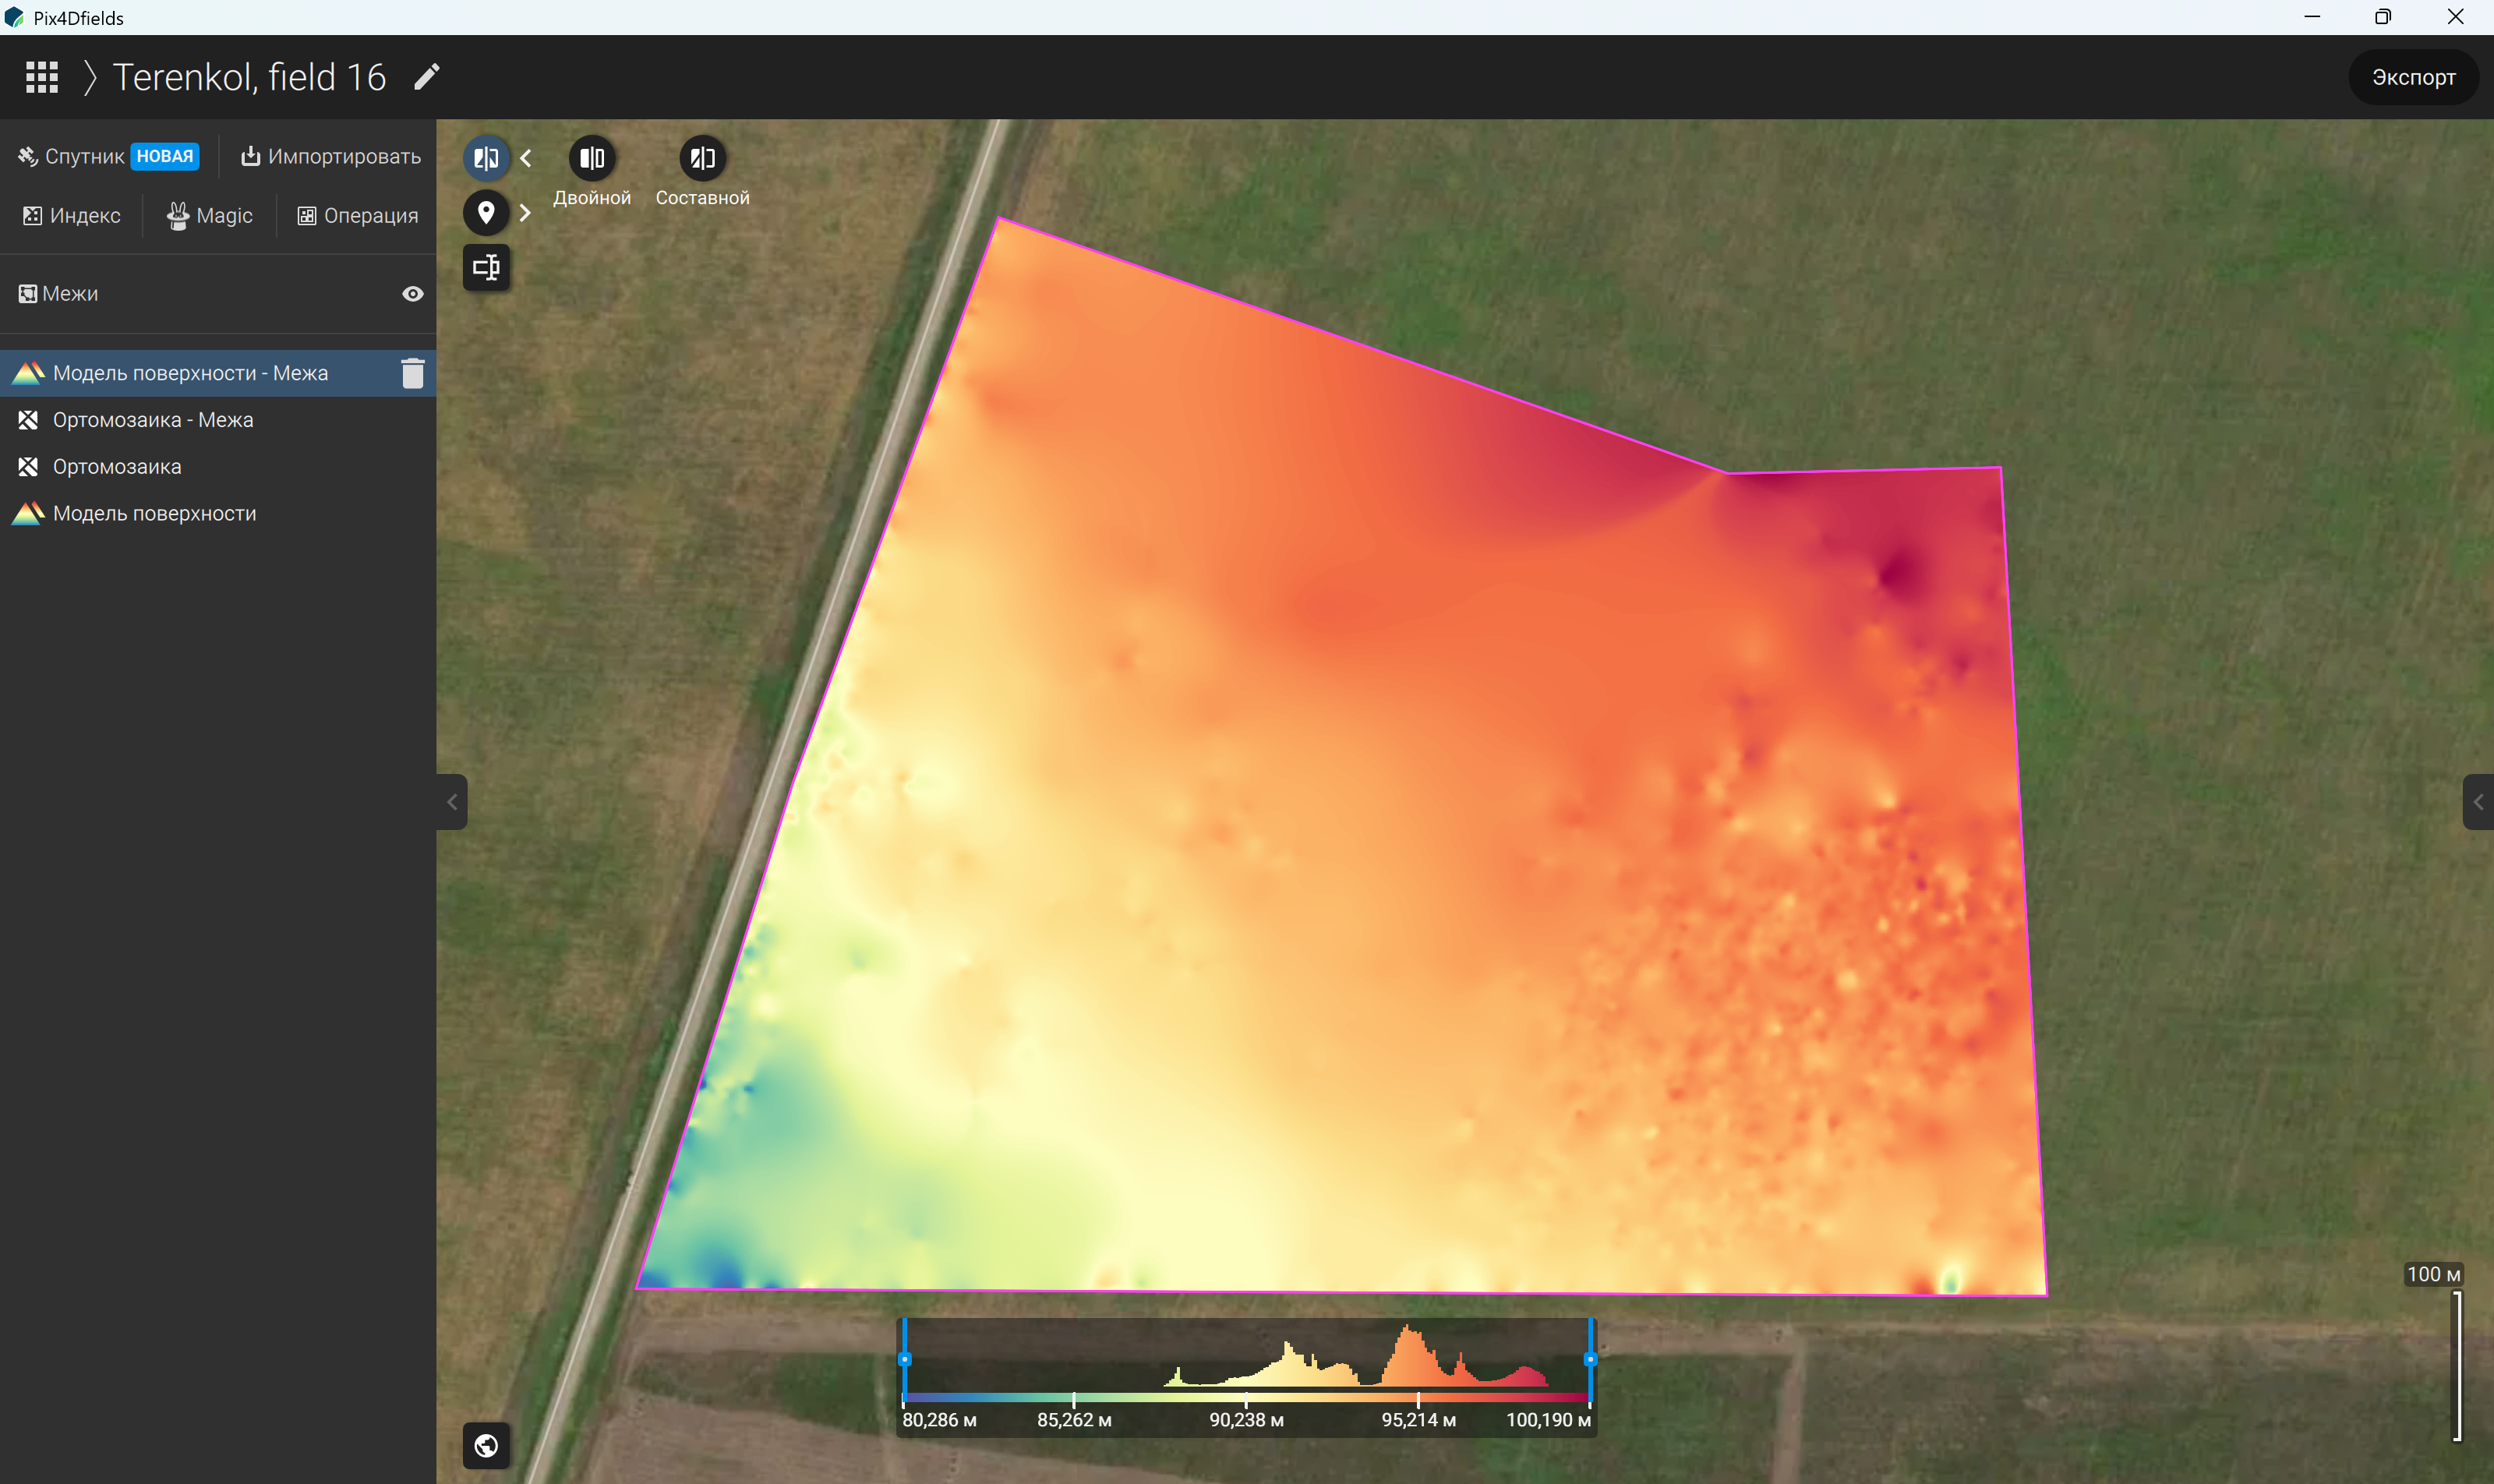Image resolution: width=2494 pixels, height=1484 pixels.
Task: Click the Импортировать button
Action: (331, 156)
